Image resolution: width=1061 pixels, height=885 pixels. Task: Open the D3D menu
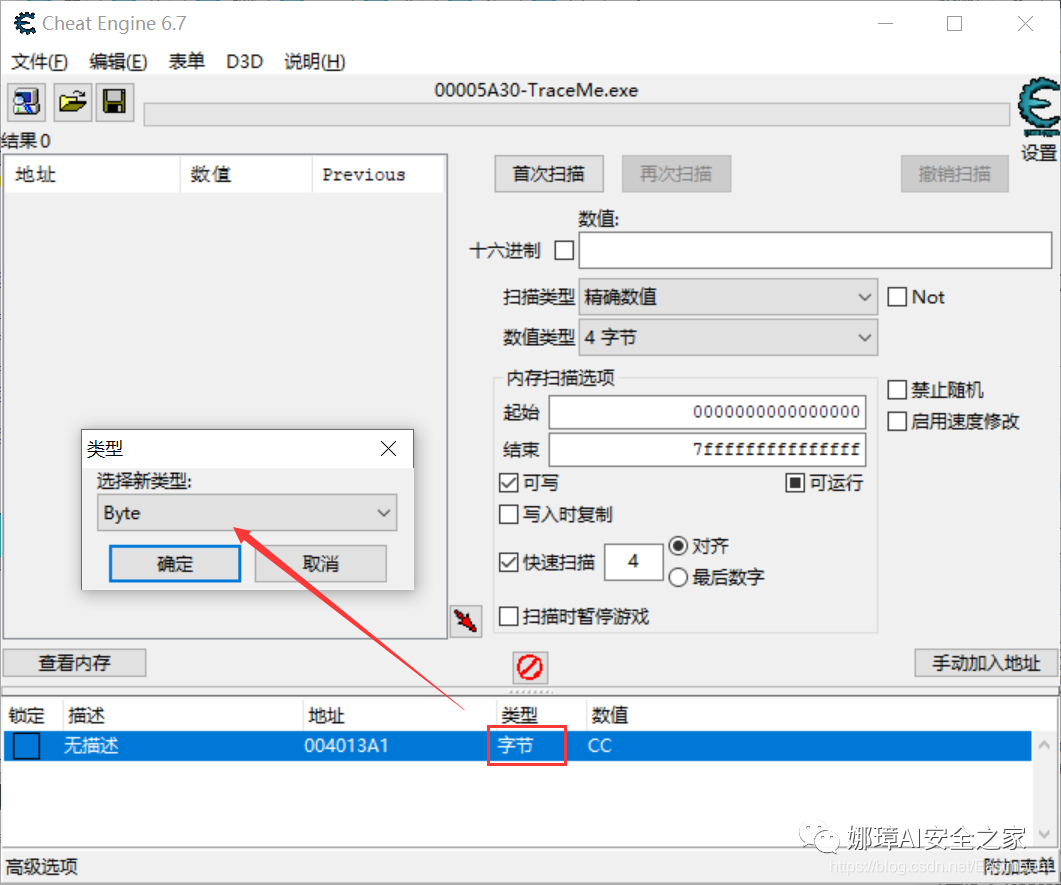click(244, 62)
